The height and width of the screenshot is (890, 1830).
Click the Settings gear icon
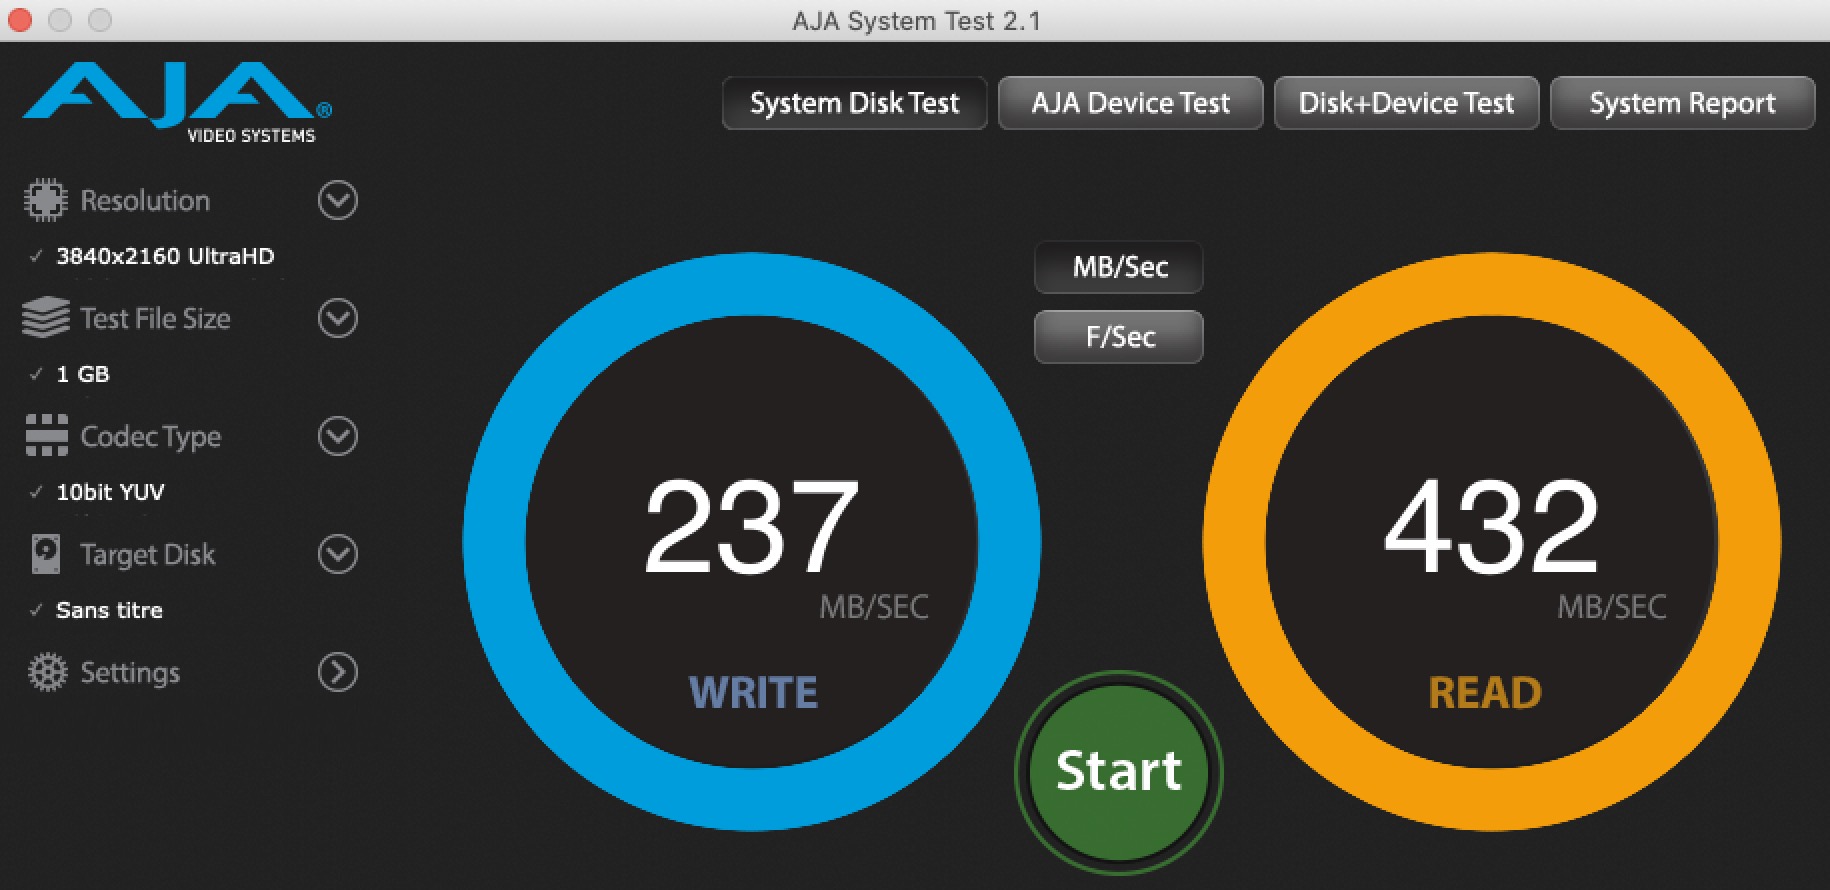point(47,672)
